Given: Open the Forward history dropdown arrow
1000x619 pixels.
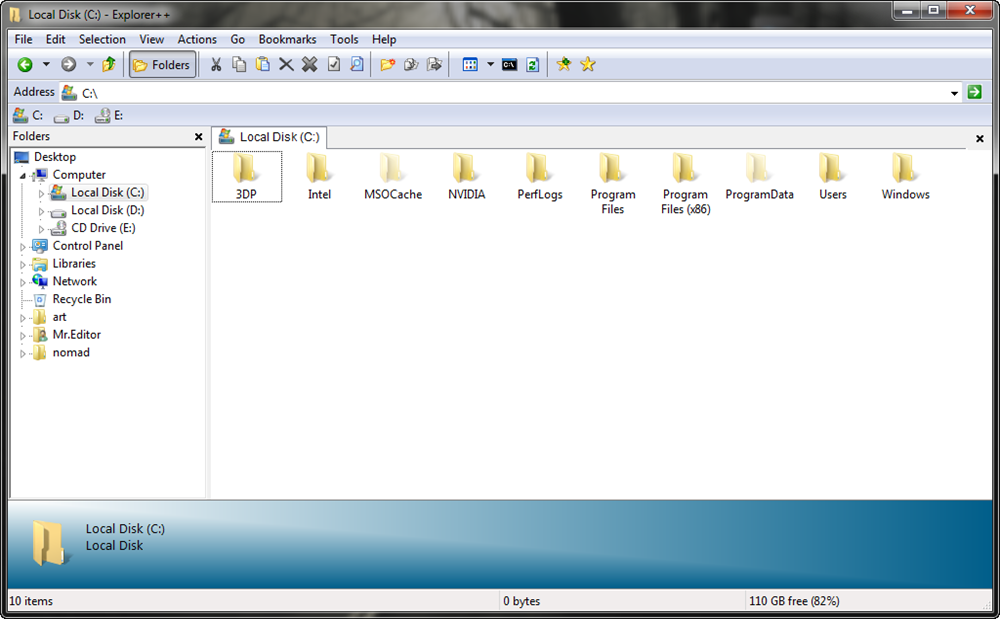Looking at the screenshot, I should click(x=90, y=64).
